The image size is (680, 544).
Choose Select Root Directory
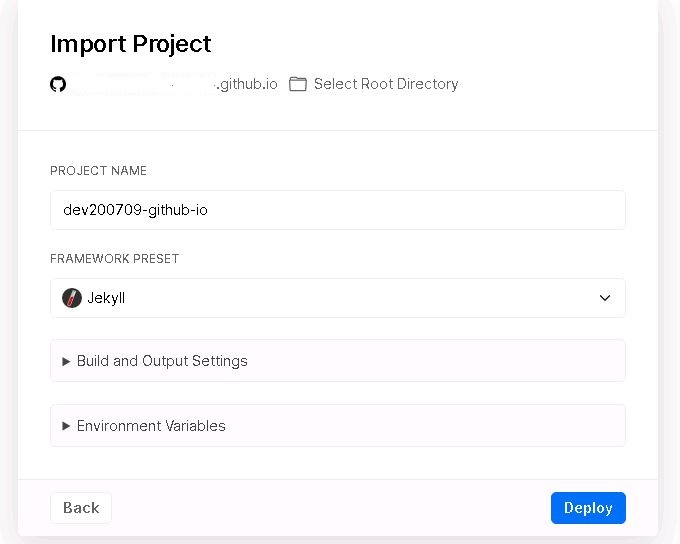click(x=386, y=84)
